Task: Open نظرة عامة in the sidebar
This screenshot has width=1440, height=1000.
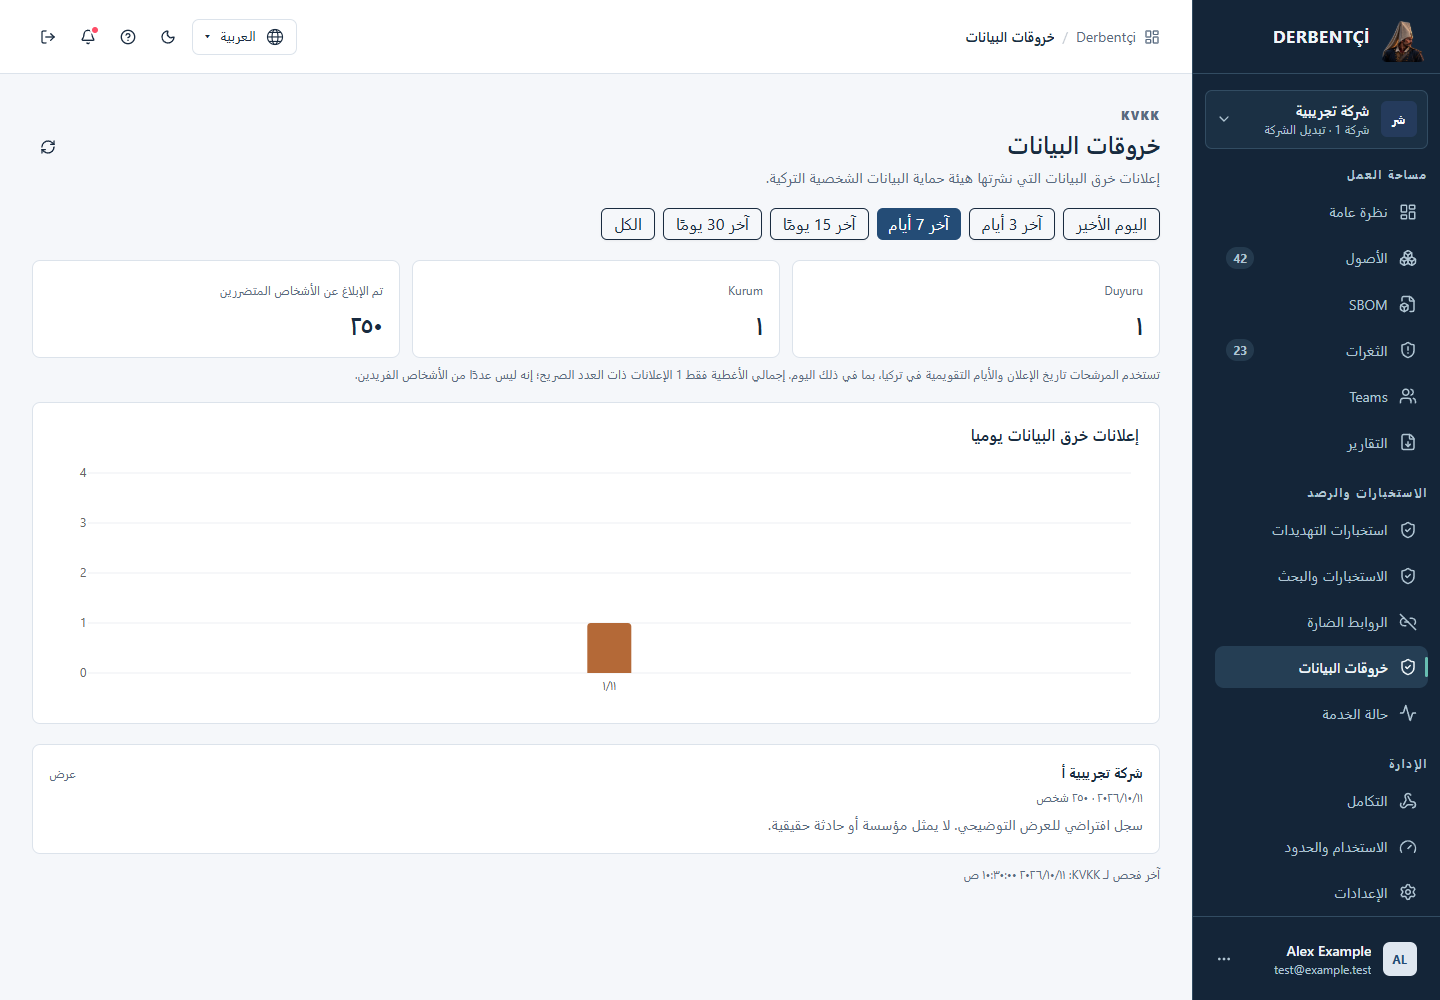Action: click(1320, 212)
